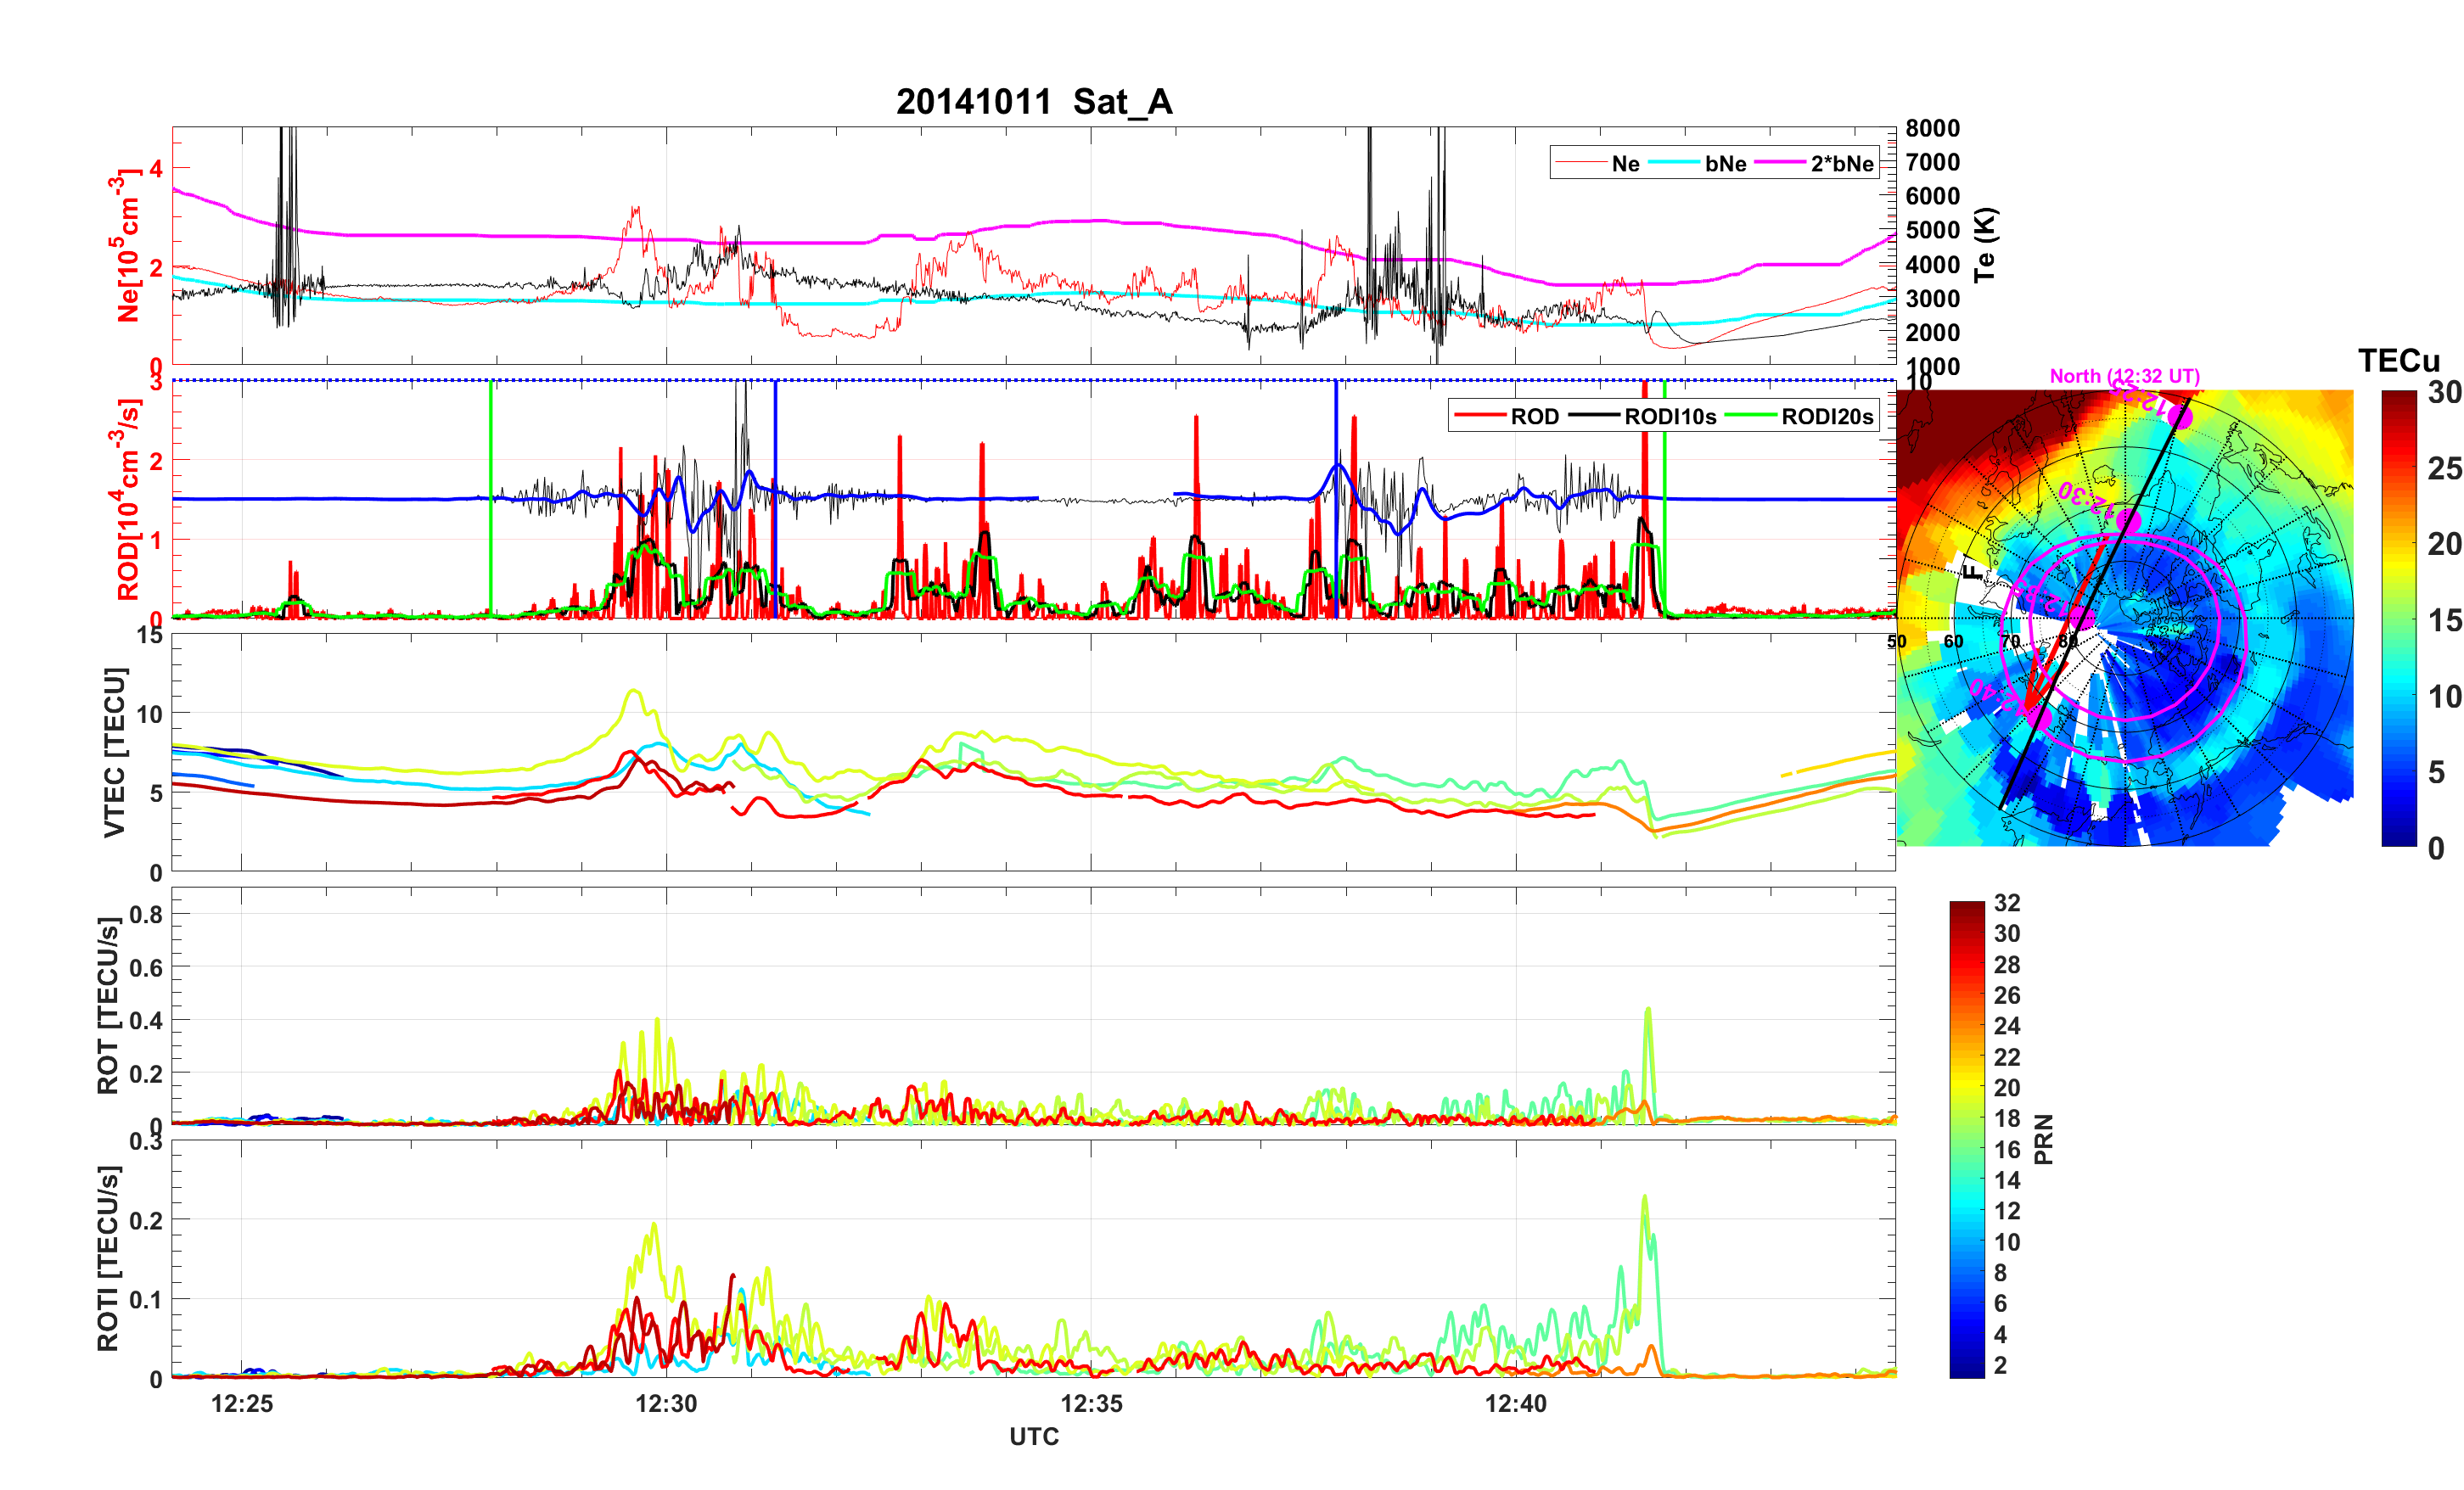Click the 12:30 time tick label

click(666, 1403)
